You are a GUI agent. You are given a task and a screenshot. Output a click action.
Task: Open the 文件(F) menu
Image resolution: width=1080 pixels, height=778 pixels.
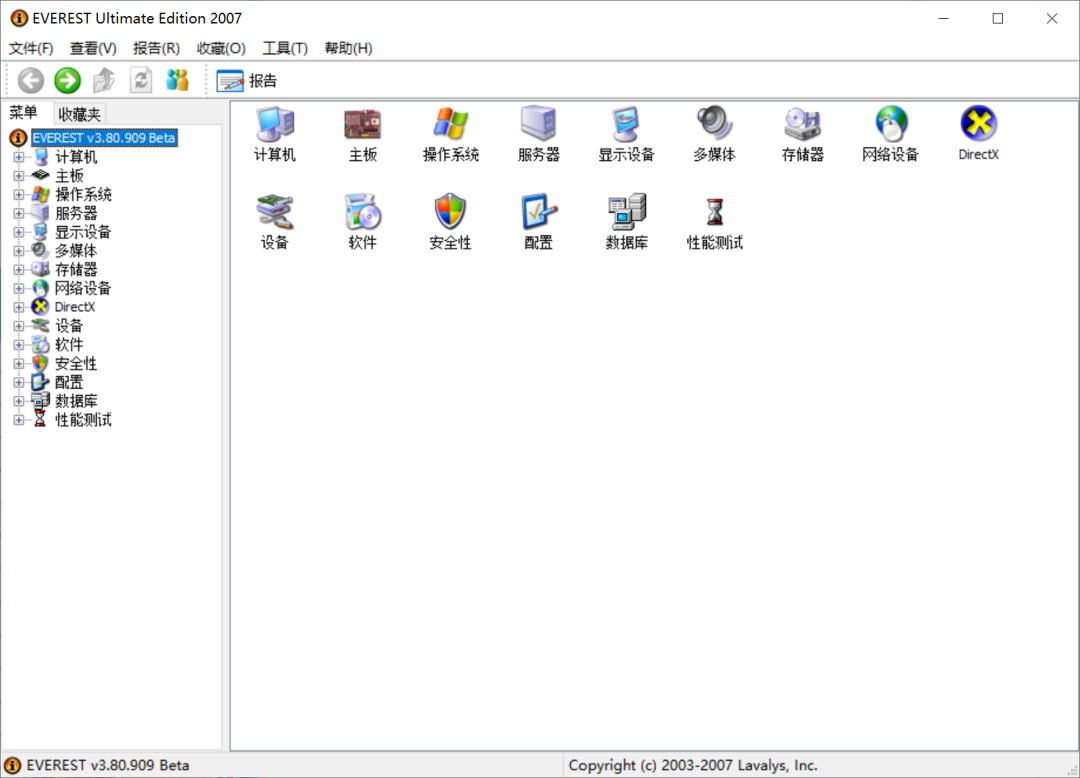pos(31,48)
